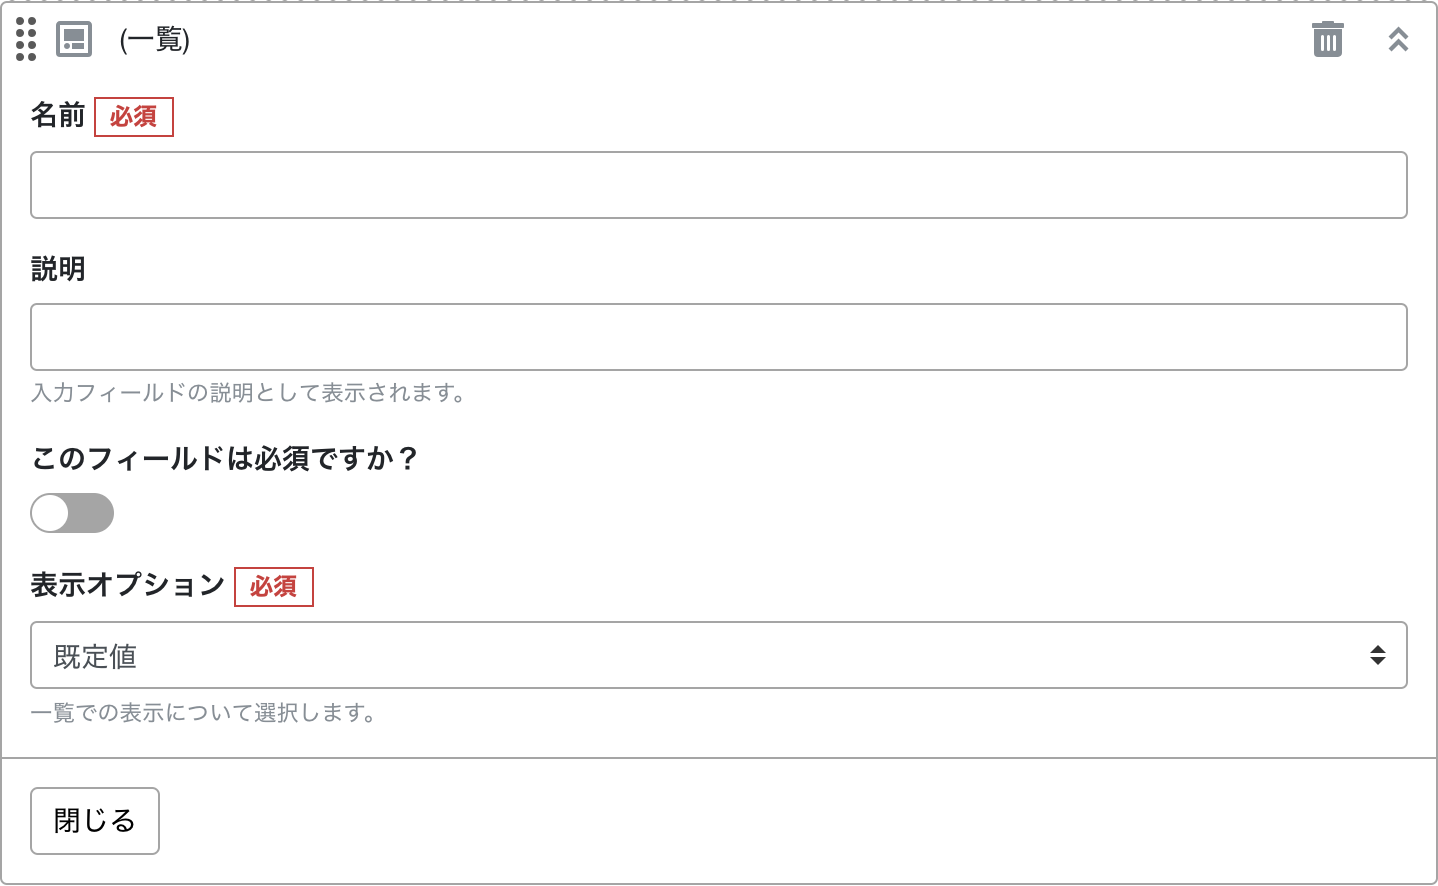
Task: Delete the field with the trash icon
Action: (1327, 39)
